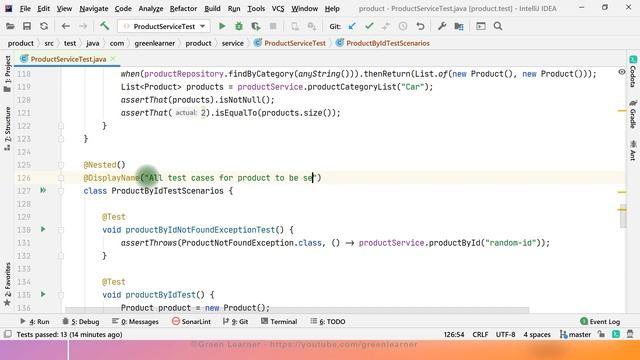This screenshot has width=640, height=360.
Task: Open the Refactor menu
Action: [x=183, y=9]
